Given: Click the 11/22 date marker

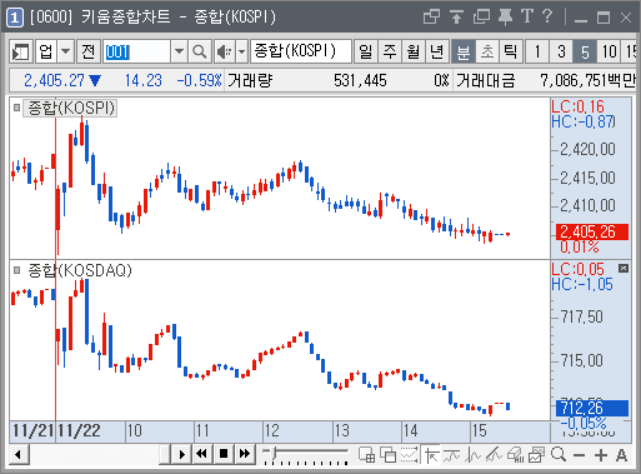Looking at the screenshot, I should [x=79, y=431].
